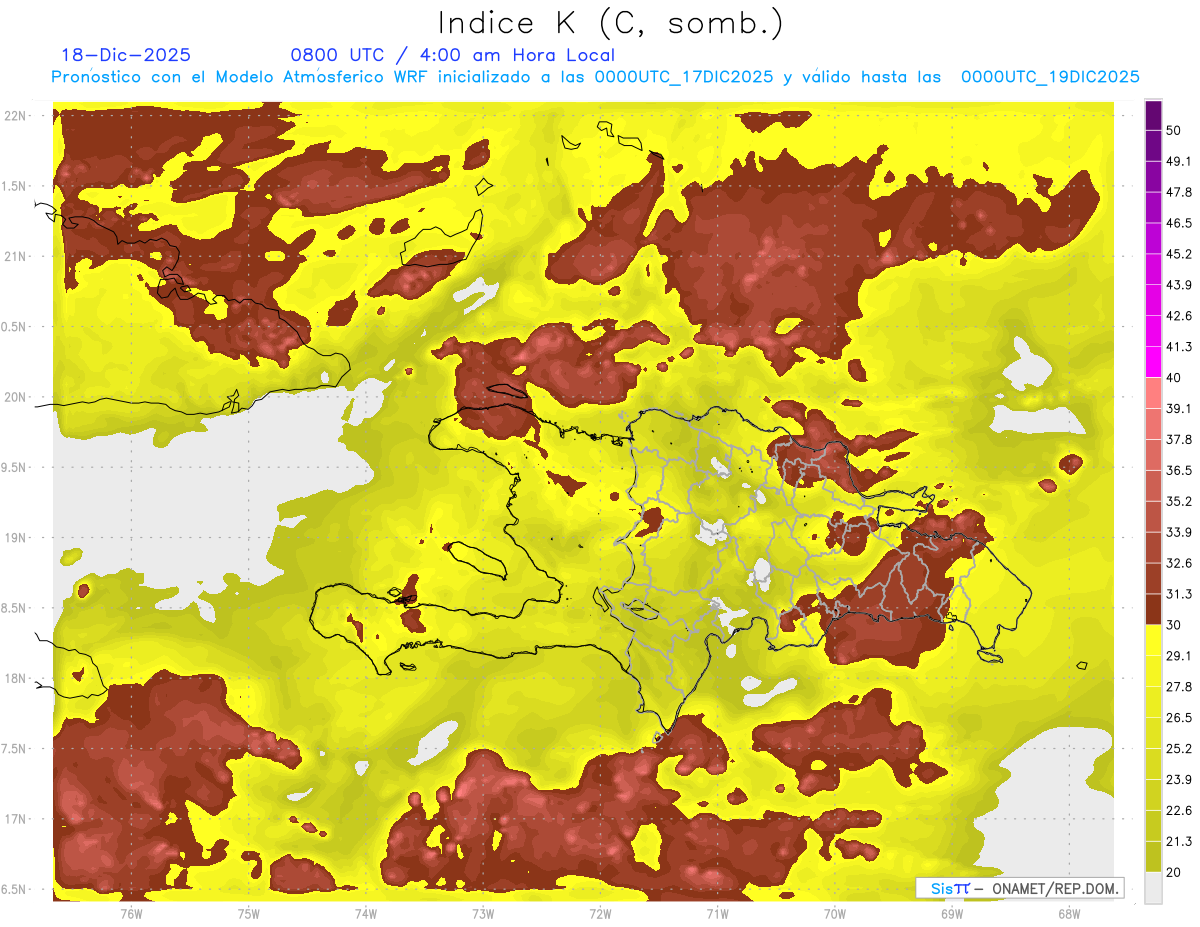Pick the bright magenta swatch between 40 and 41.3

[x=1153, y=362]
